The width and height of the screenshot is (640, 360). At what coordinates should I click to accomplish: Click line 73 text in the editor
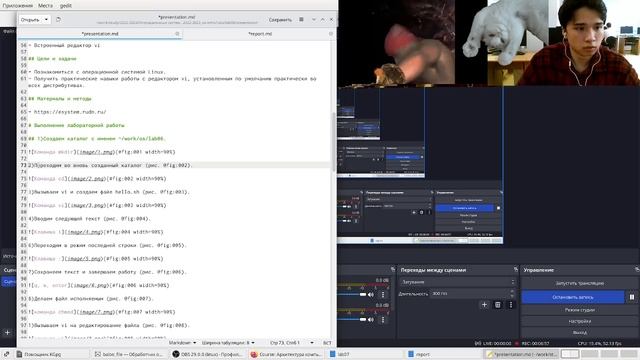(x=110, y=165)
